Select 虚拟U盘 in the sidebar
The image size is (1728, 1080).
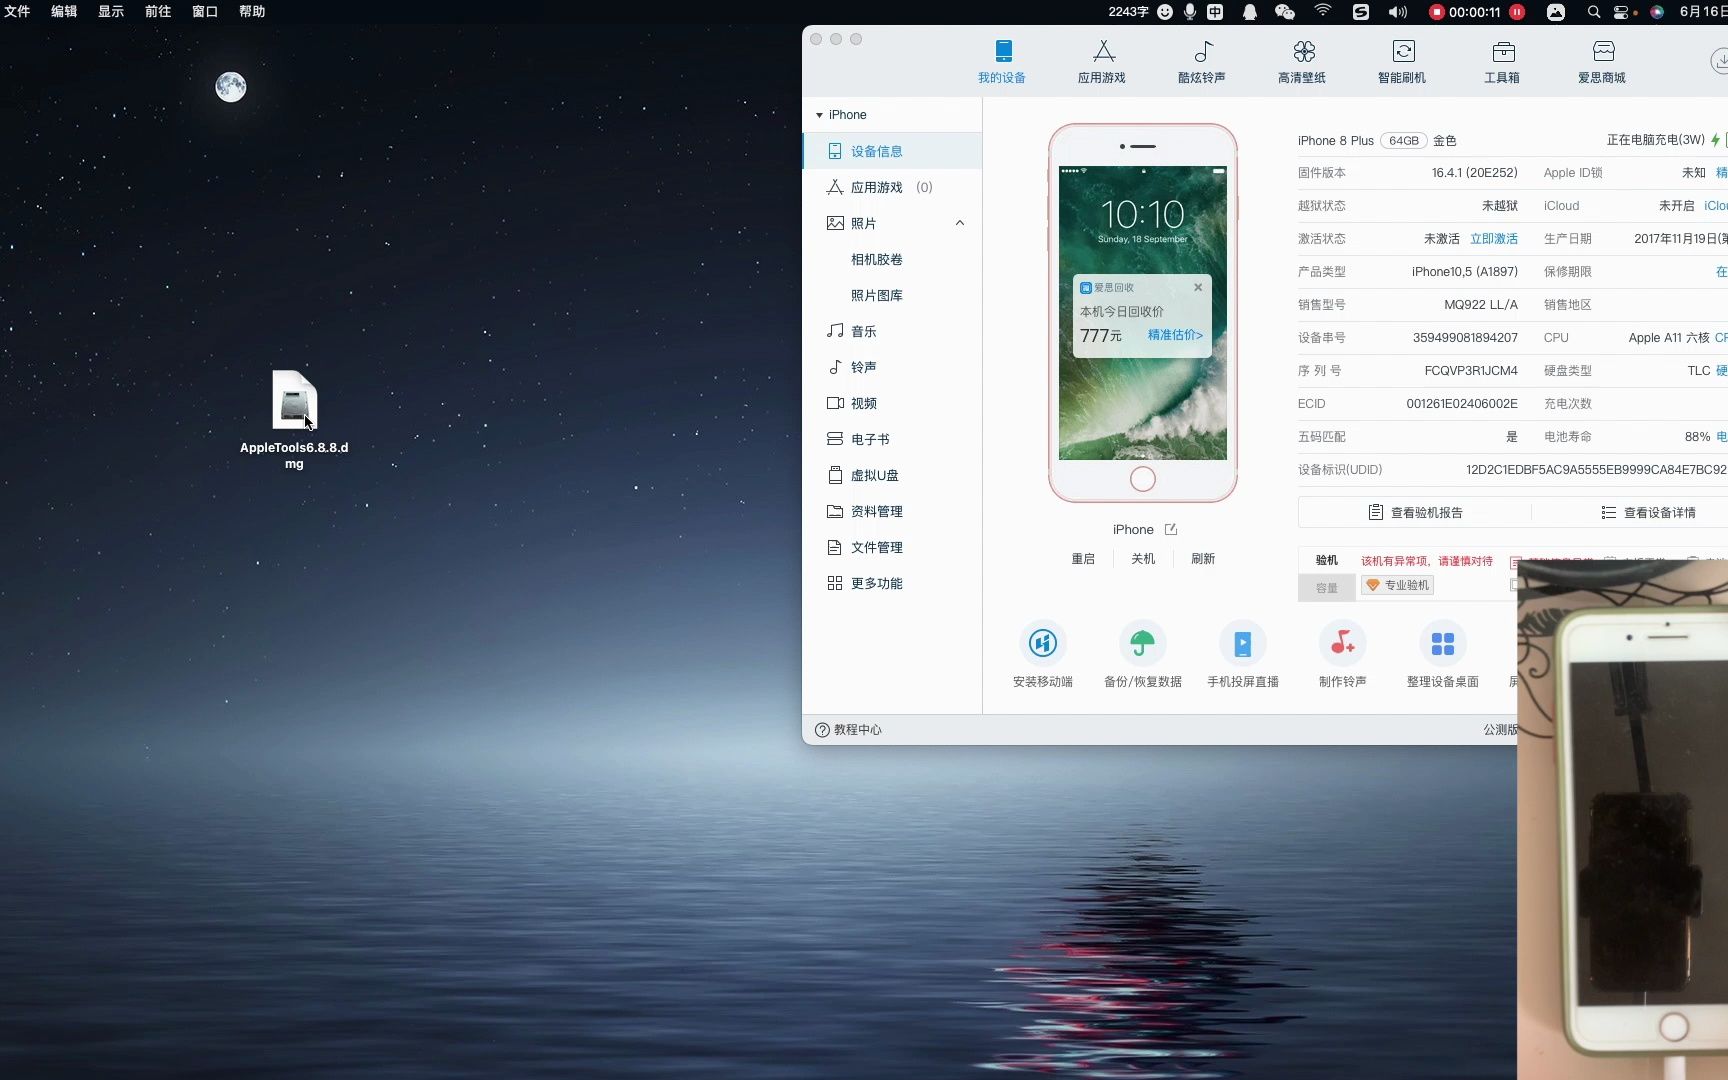tap(892, 475)
